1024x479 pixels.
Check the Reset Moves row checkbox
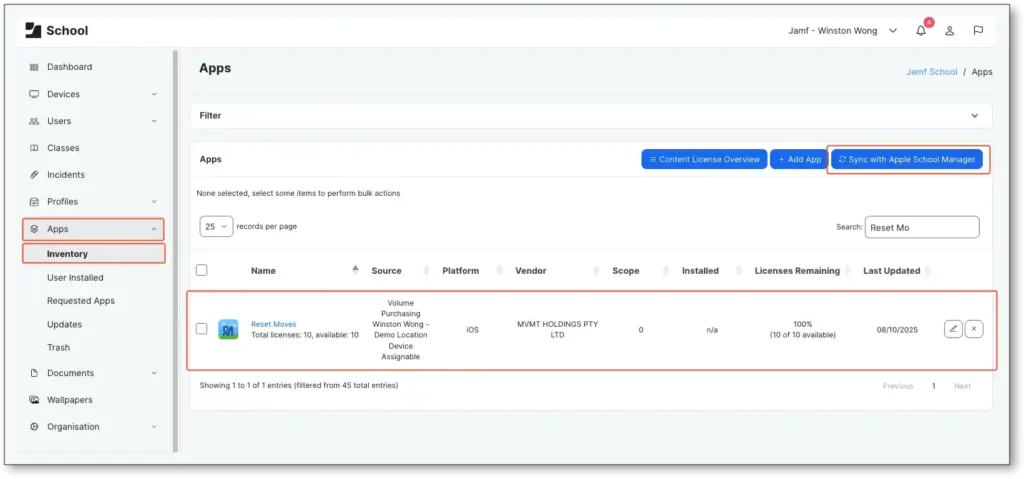click(202, 328)
